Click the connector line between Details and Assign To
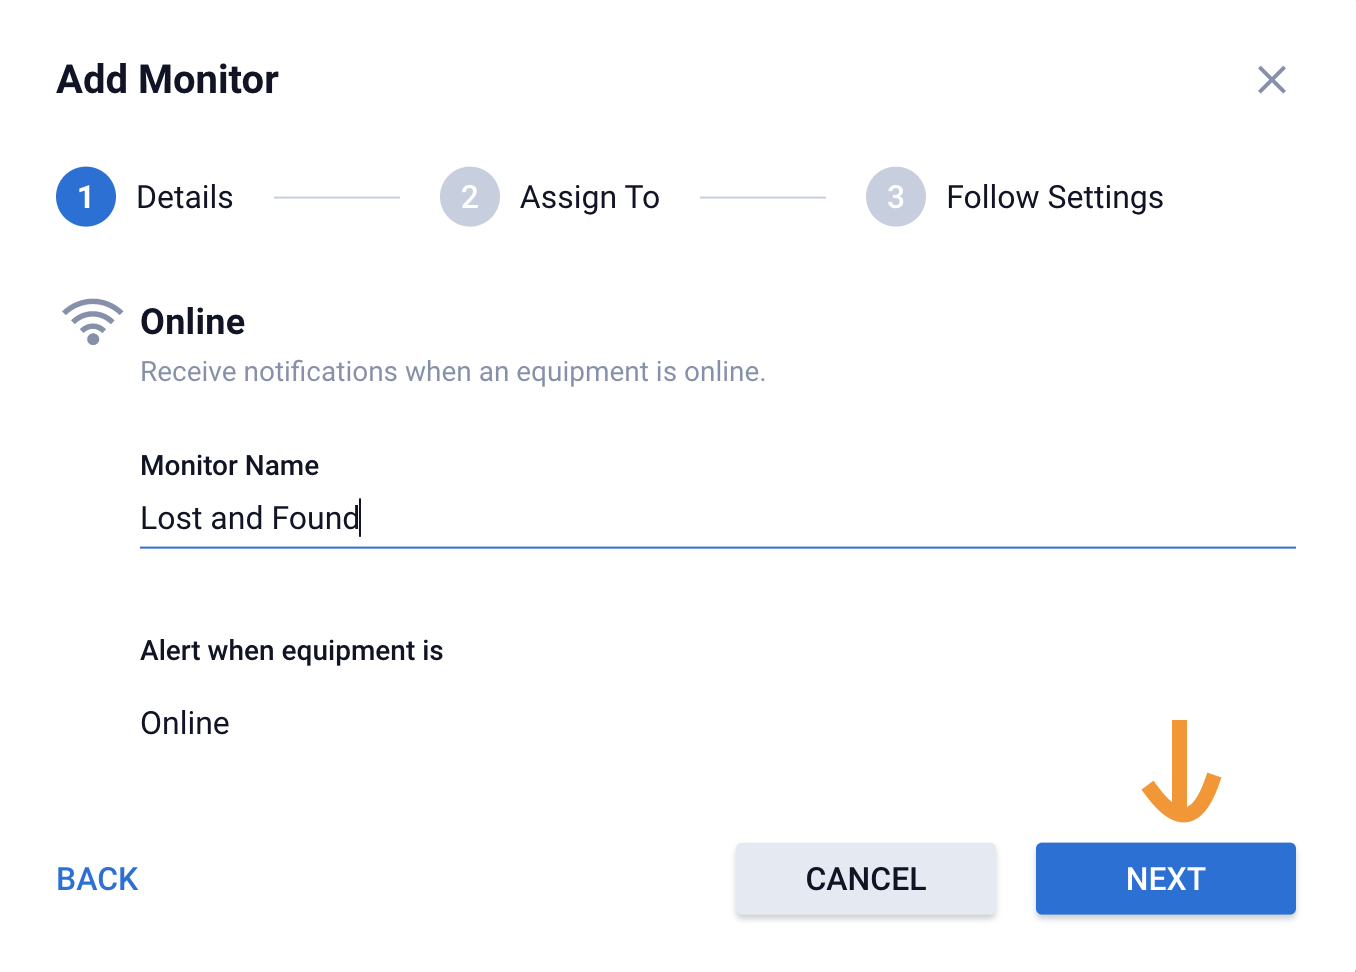 pos(337,198)
